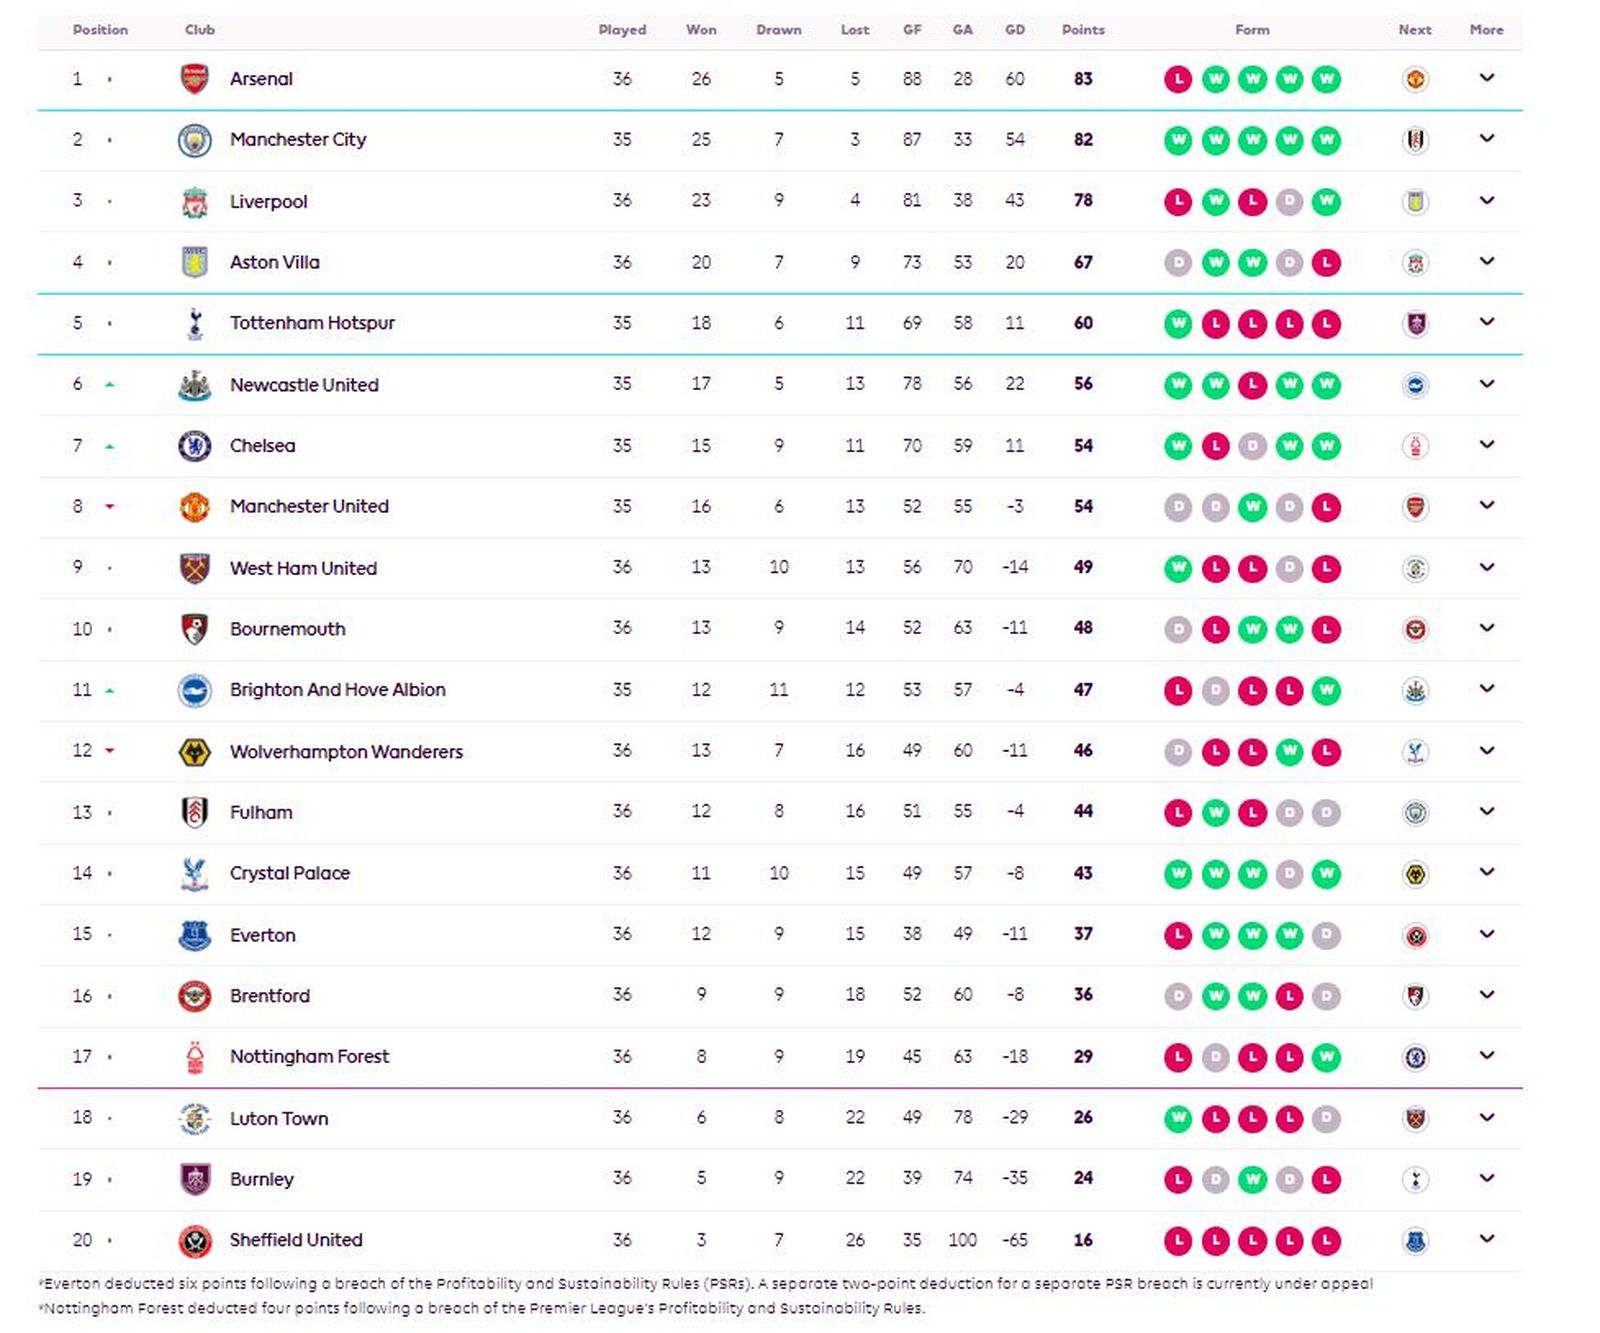Viewport: 1600px width, 1333px height.
Task: Select Burnley badge in Tottenham Hotspur's Next column
Action: click(1415, 322)
